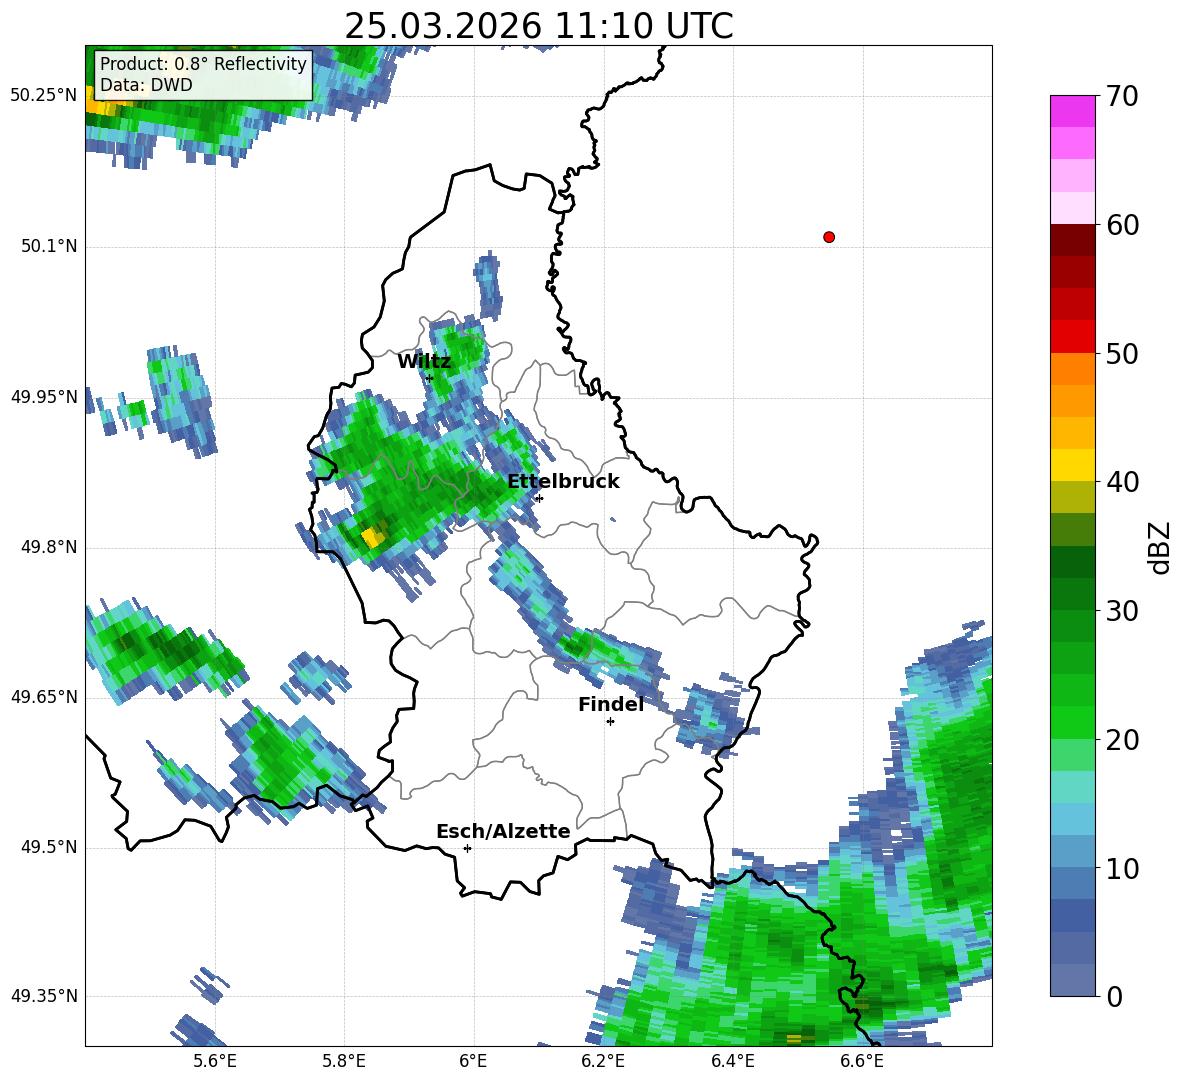Viewport: 1184px width, 1081px height.
Task: Click the 50.25°N latitude label
Action: click(44, 96)
